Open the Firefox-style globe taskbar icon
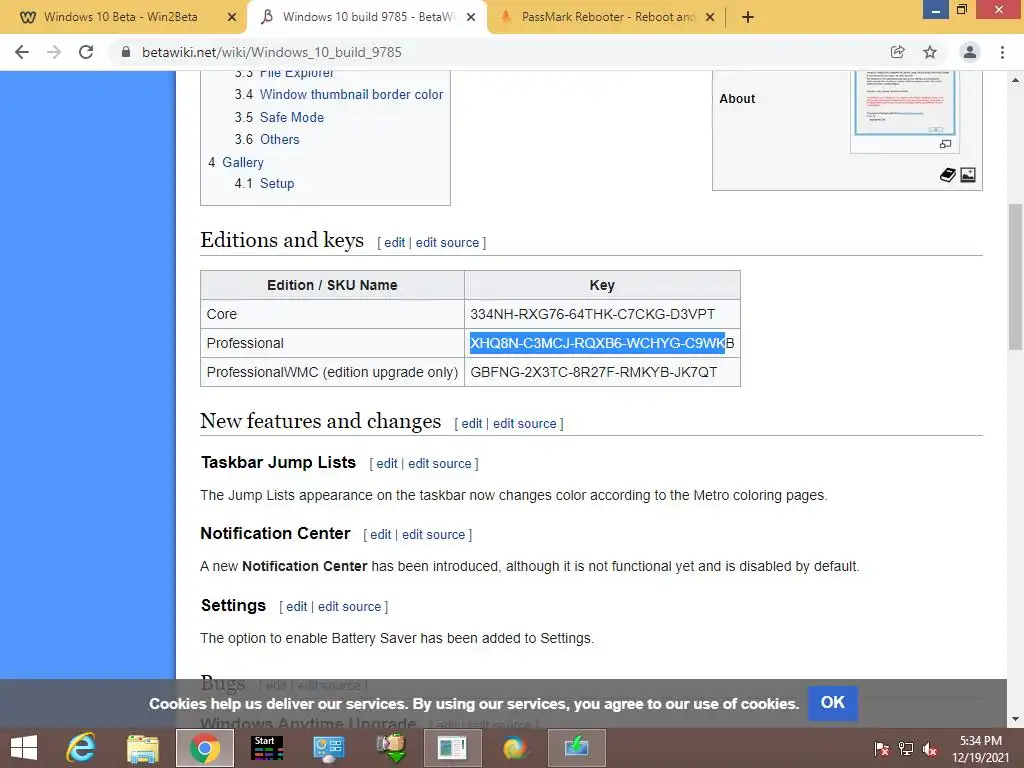This screenshot has width=1024, height=768. [x=515, y=748]
